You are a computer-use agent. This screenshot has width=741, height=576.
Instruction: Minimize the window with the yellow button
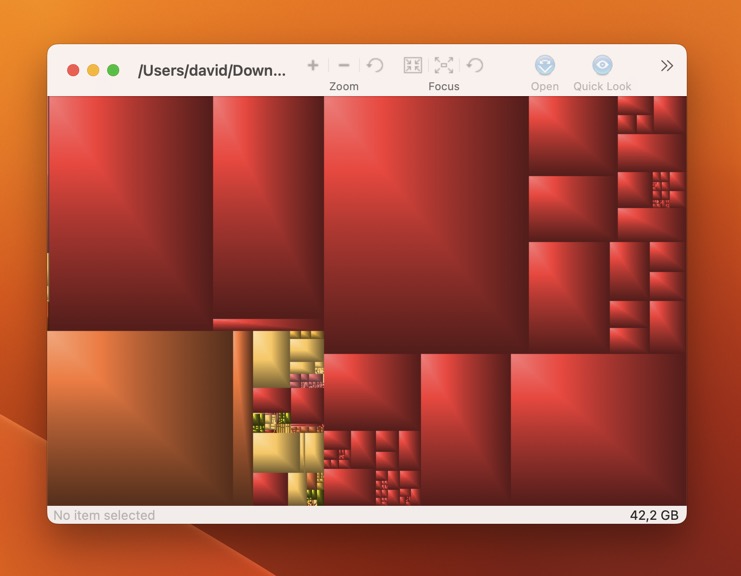coord(93,70)
